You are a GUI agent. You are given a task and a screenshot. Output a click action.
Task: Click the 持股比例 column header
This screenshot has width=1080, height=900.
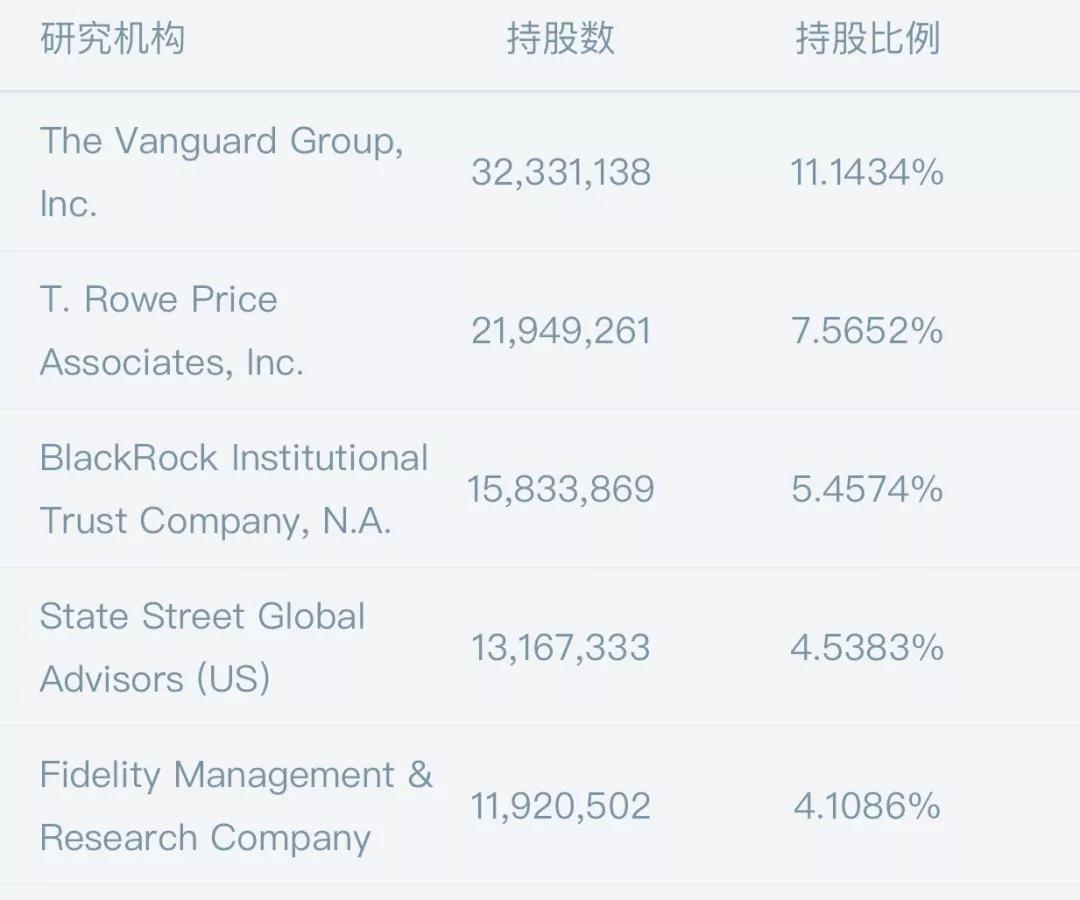pos(867,40)
